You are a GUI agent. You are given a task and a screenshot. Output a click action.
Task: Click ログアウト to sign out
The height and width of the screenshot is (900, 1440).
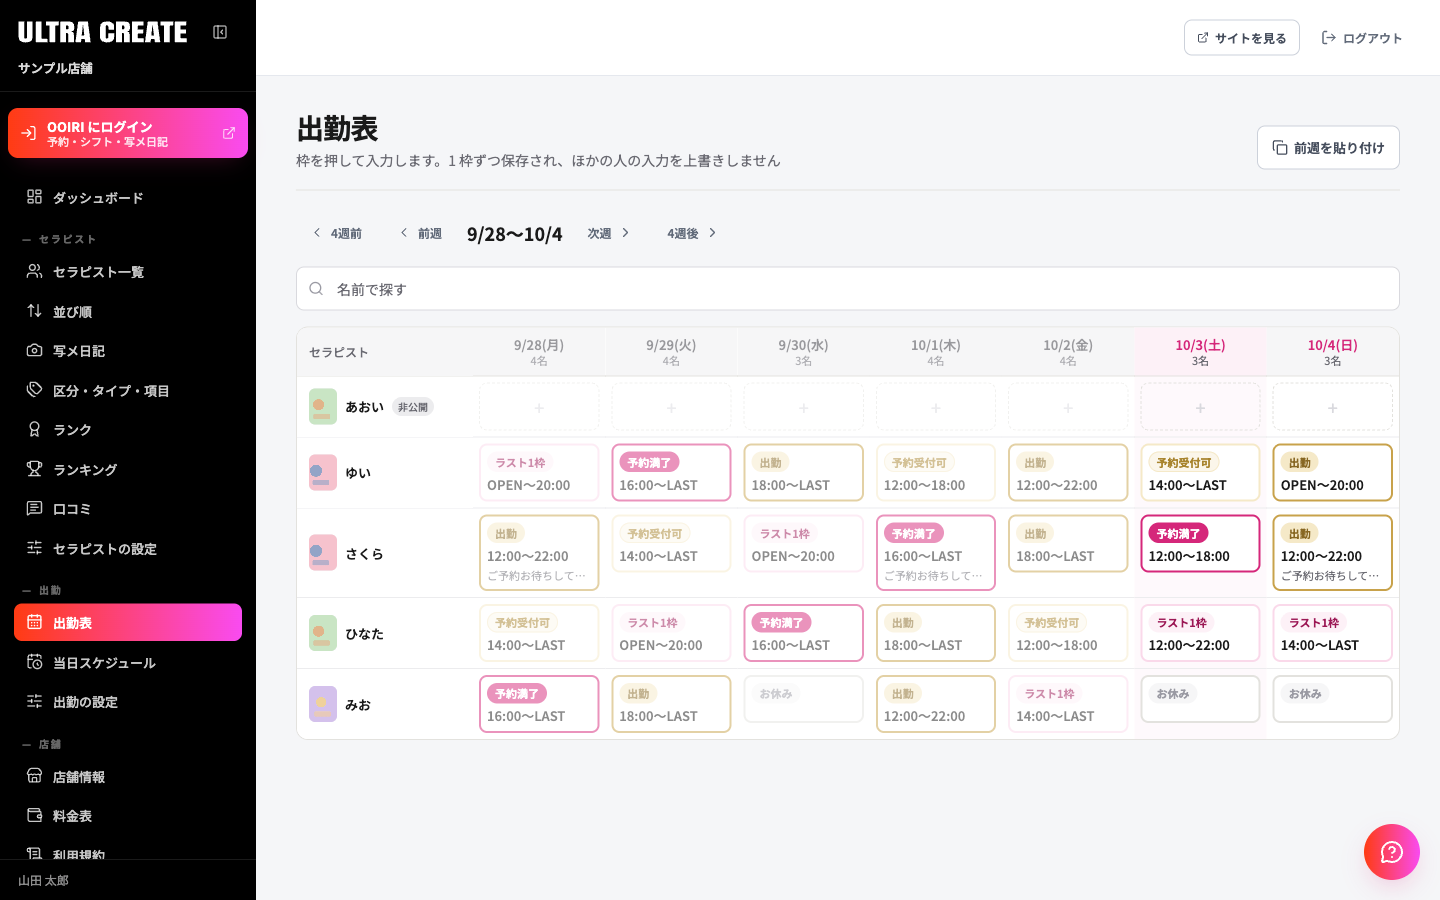point(1362,38)
